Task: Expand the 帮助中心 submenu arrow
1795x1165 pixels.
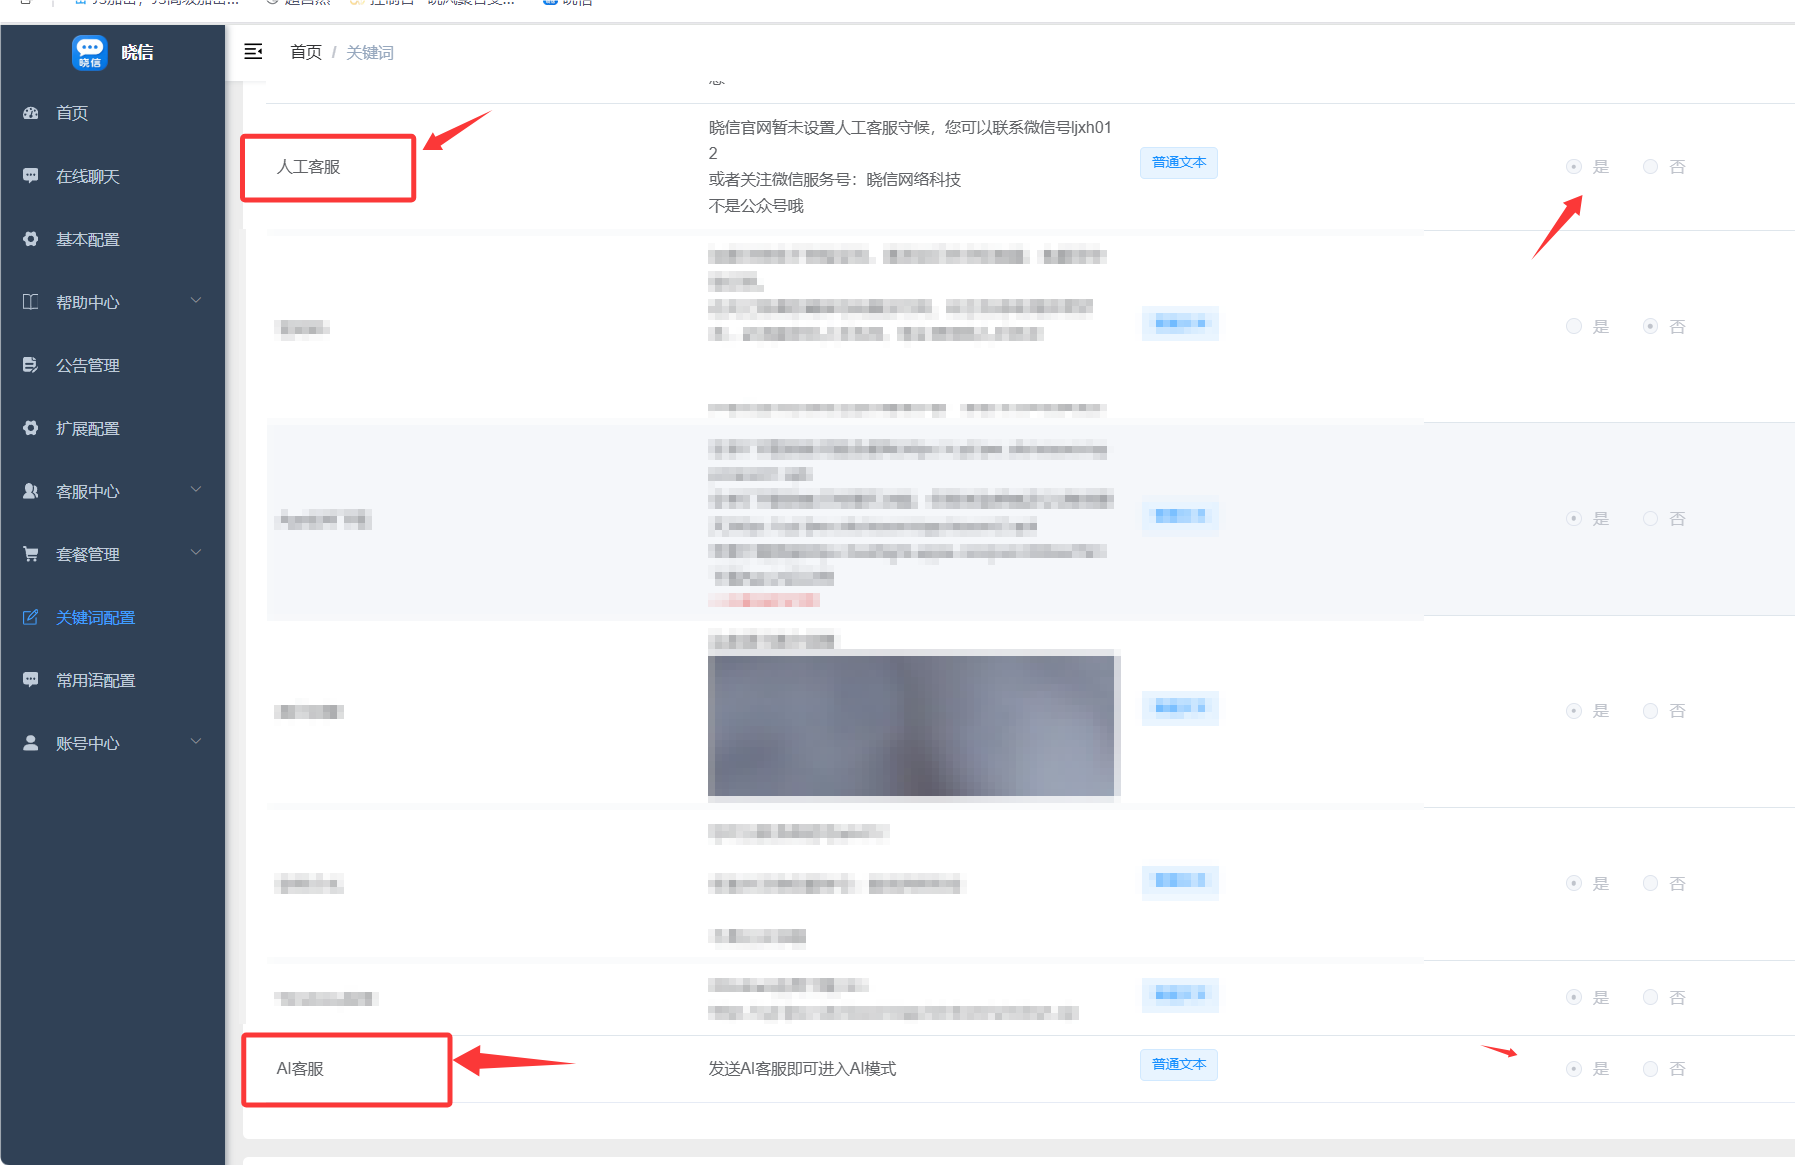Action: click(x=196, y=301)
